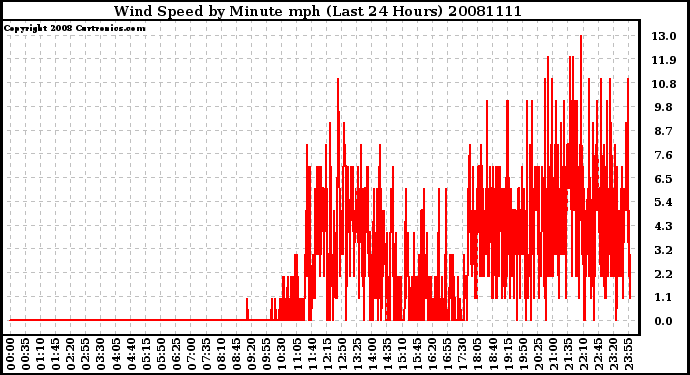Click the x-axis time label 04:05

pyautogui.click(x=116, y=354)
